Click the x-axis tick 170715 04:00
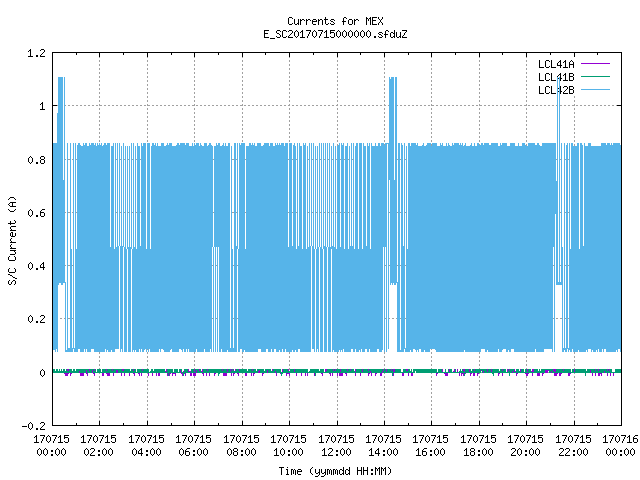Screen dimensions: 640x480 (x=147, y=446)
